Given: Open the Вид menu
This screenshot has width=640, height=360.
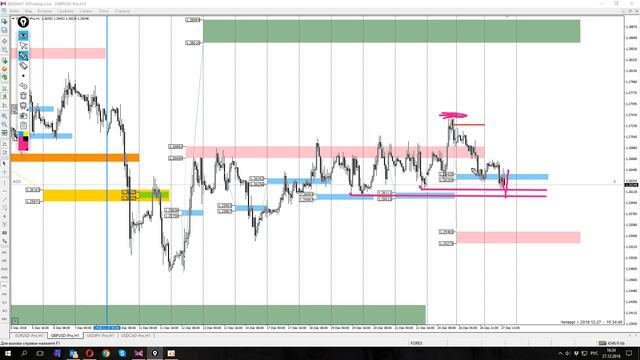Looking at the screenshot, I should 29,11.
